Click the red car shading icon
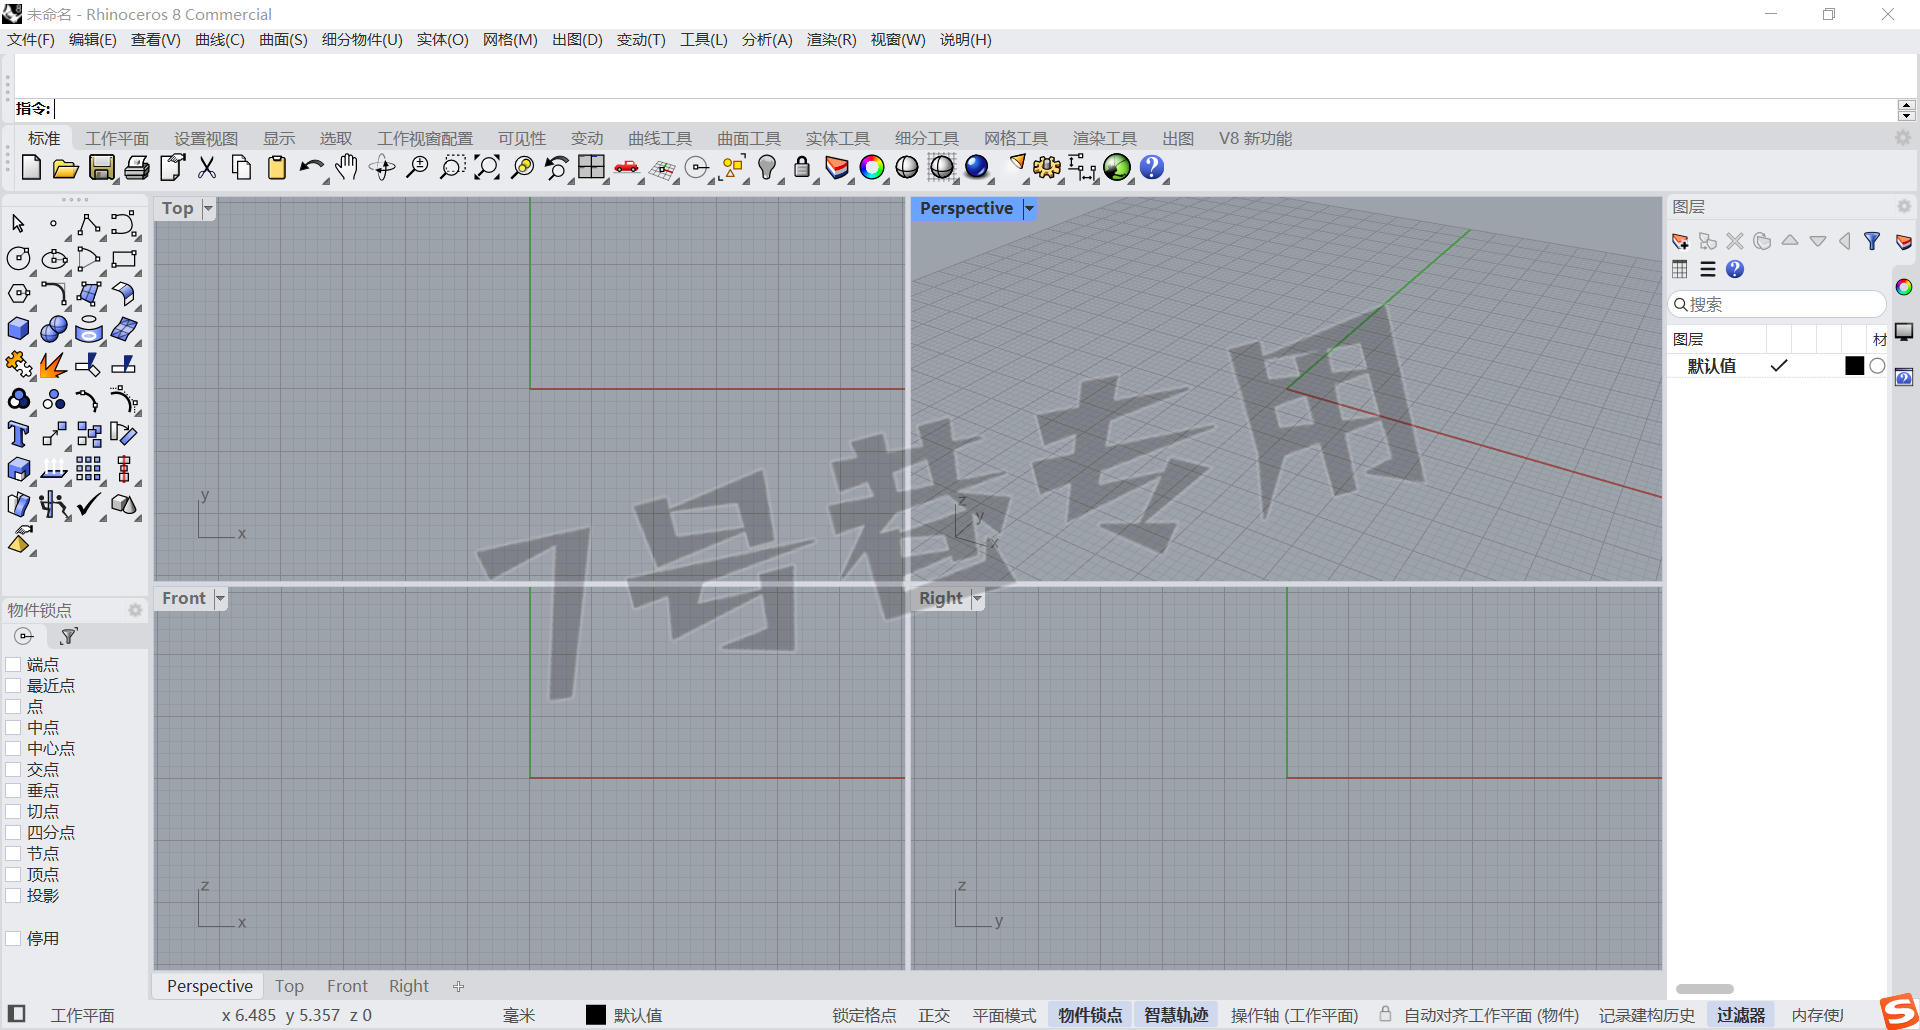1920x1030 pixels. tap(627, 168)
